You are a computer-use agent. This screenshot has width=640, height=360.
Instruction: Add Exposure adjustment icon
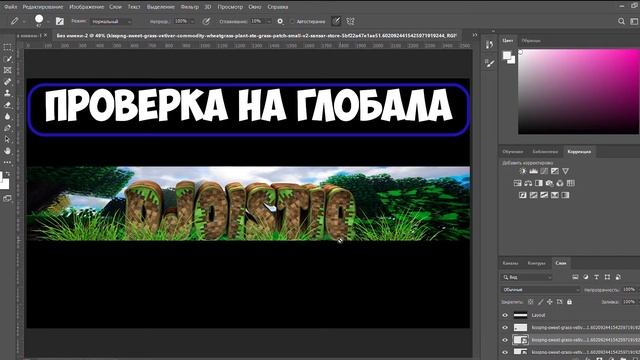pyautogui.click(x=555, y=171)
